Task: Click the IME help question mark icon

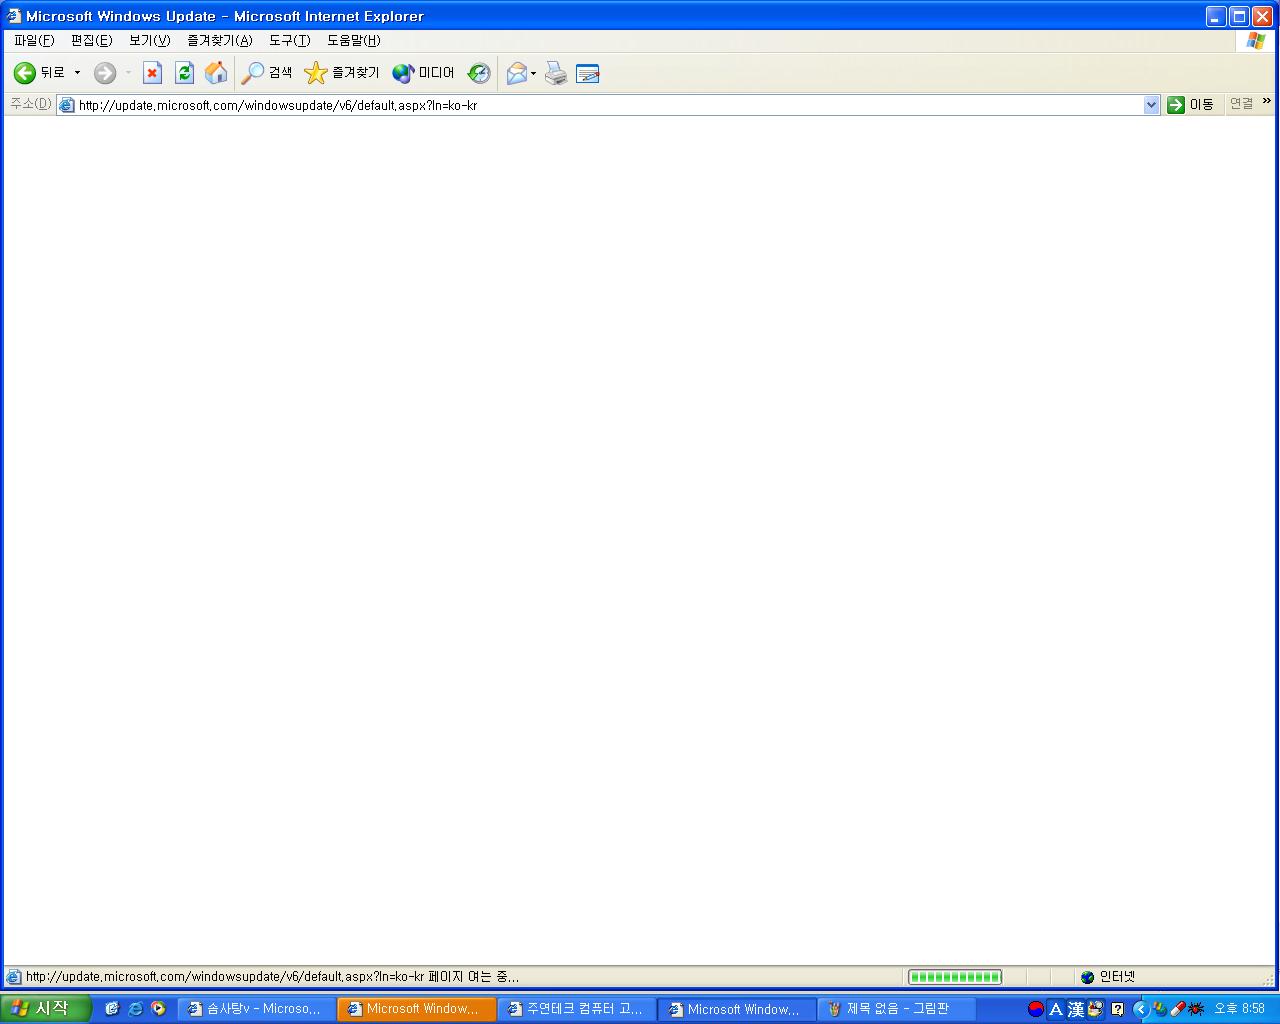Action: pos(1117,1009)
